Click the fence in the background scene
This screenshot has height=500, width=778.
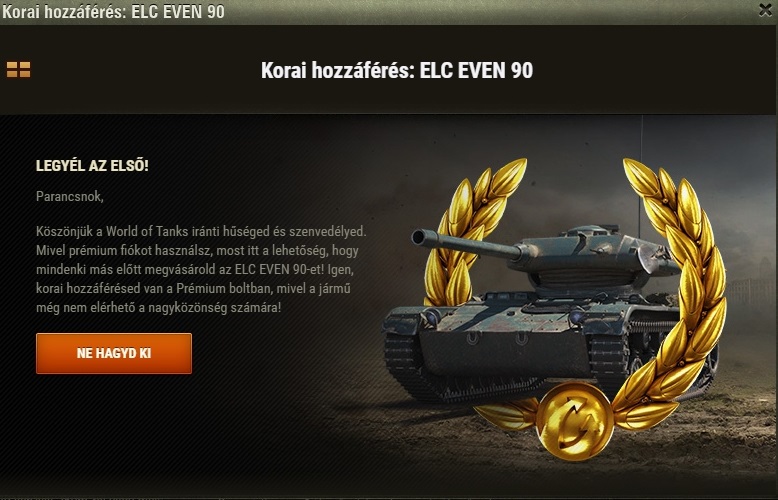point(751,293)
